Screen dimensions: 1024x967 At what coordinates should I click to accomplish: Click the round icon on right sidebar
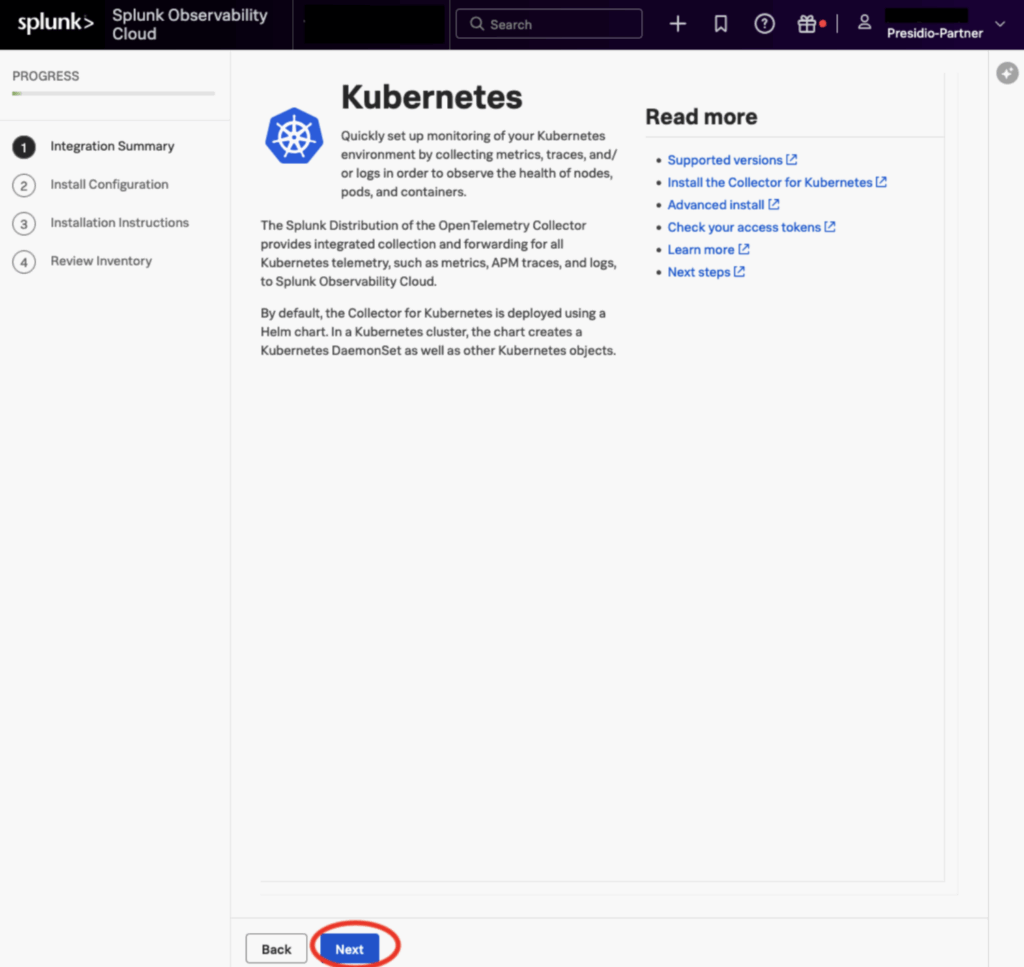[x=1008, y=73]
